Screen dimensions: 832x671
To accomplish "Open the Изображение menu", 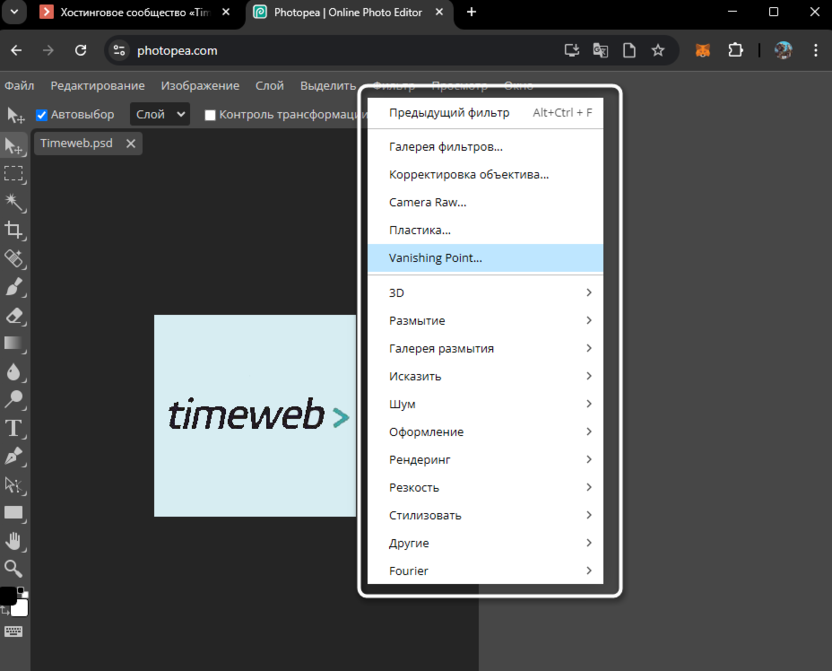I will click(200, 85).
